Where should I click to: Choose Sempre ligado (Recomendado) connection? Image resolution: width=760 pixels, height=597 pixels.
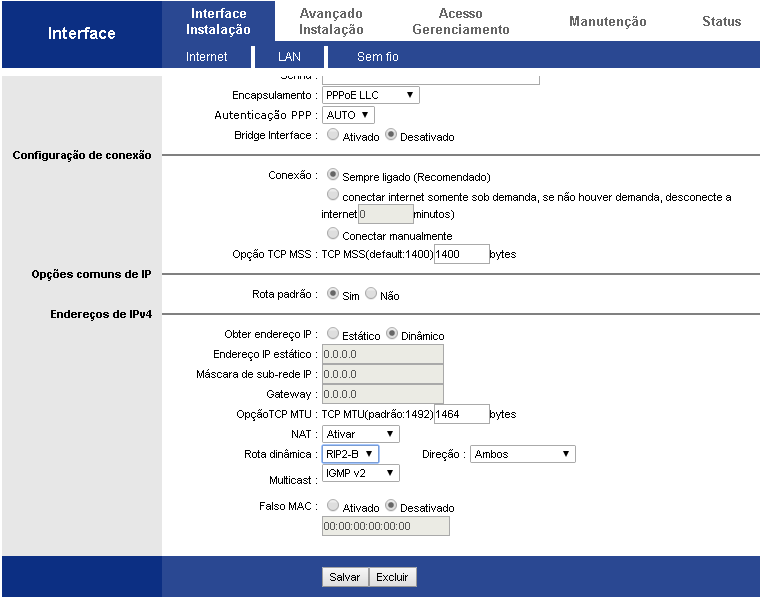coord(332,174)
